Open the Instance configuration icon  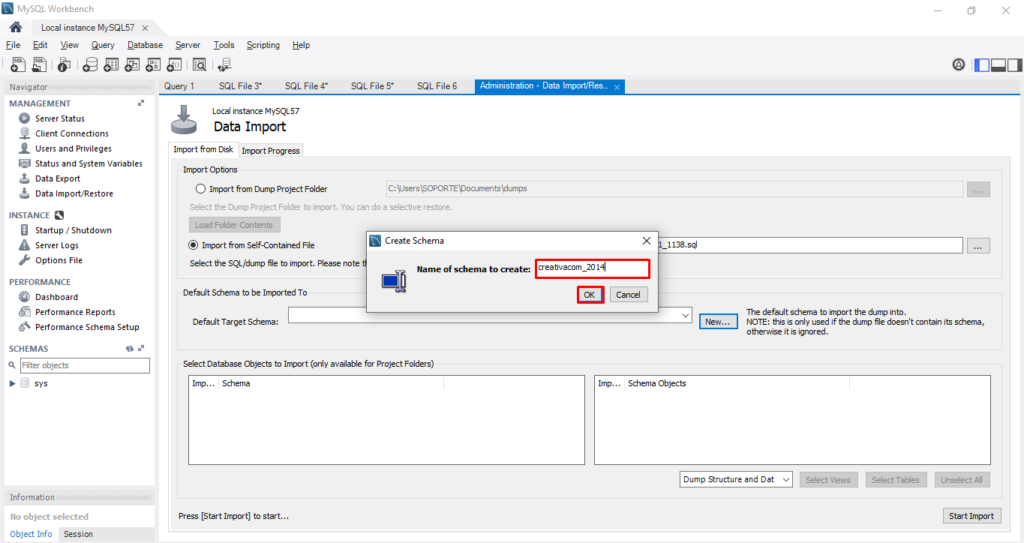pos(59,215)
